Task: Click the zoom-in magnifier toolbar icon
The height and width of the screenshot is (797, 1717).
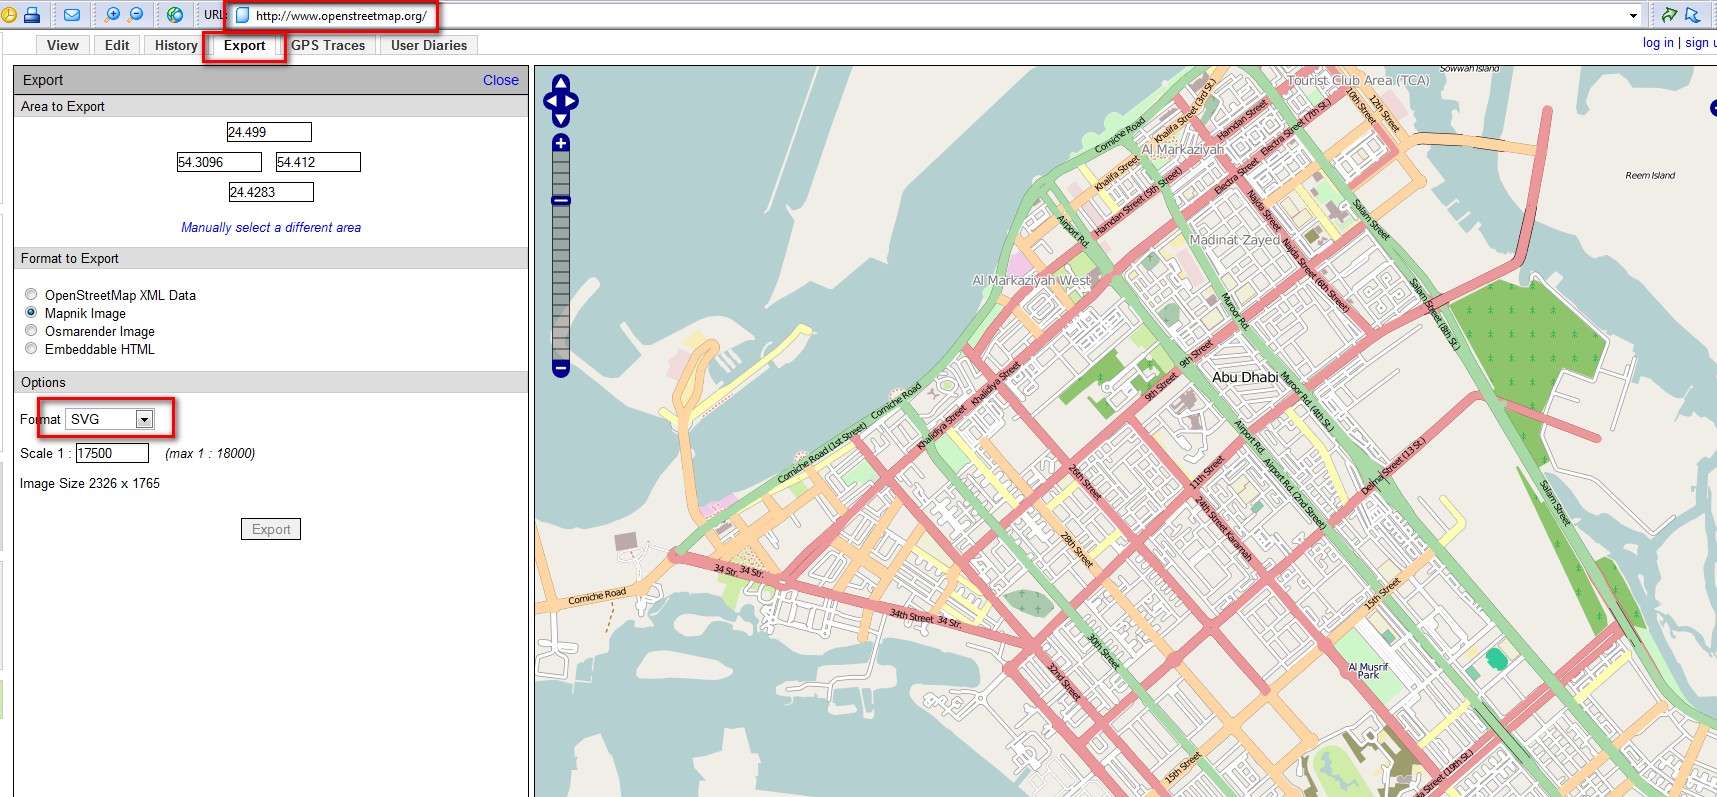Action: 112,15
